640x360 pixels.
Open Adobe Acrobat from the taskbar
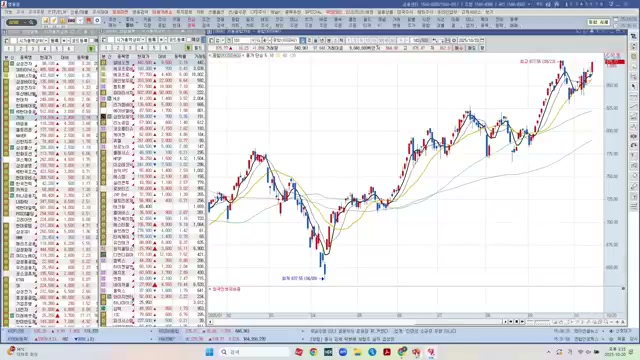click(x=387, y=352)
